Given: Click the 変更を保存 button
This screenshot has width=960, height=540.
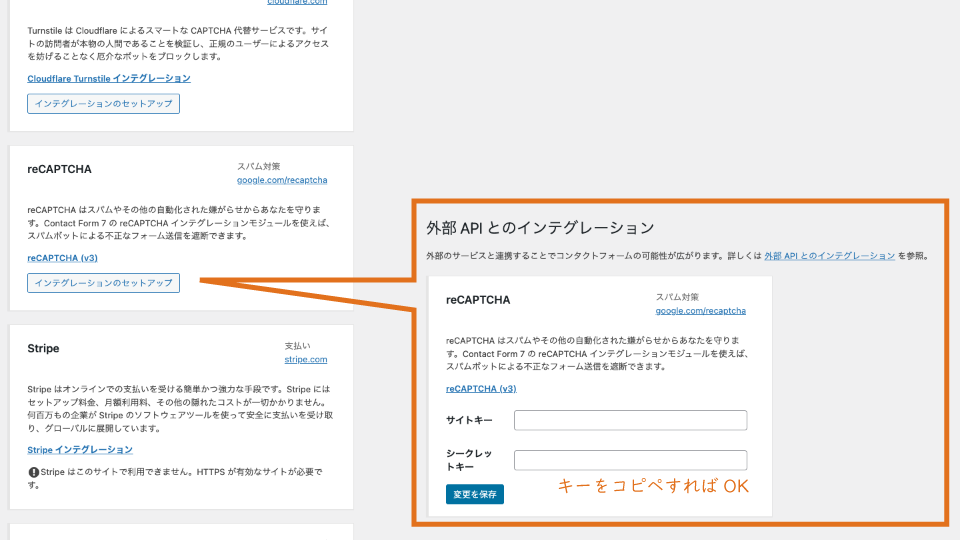Looking at the screenshot, I should click(x=474, y=494).
